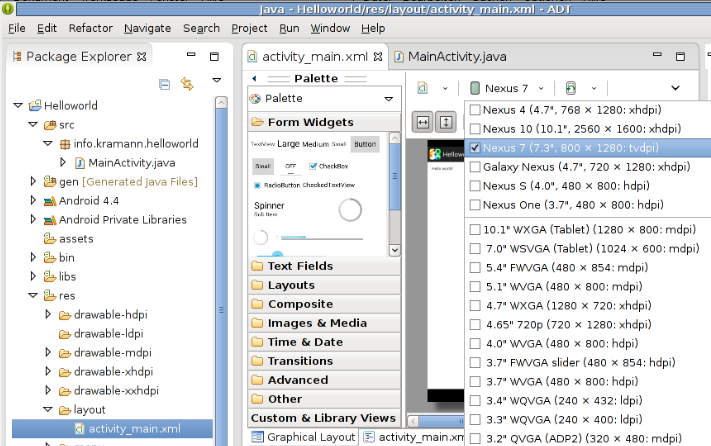
Task: Open the Refactor menu
Action: (x=91, y=28)
